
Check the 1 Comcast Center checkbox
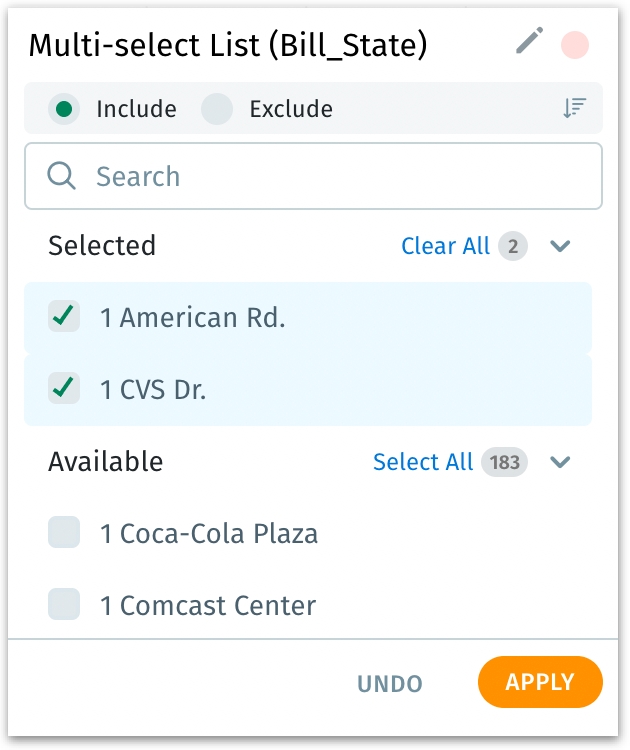coord(64,605)
